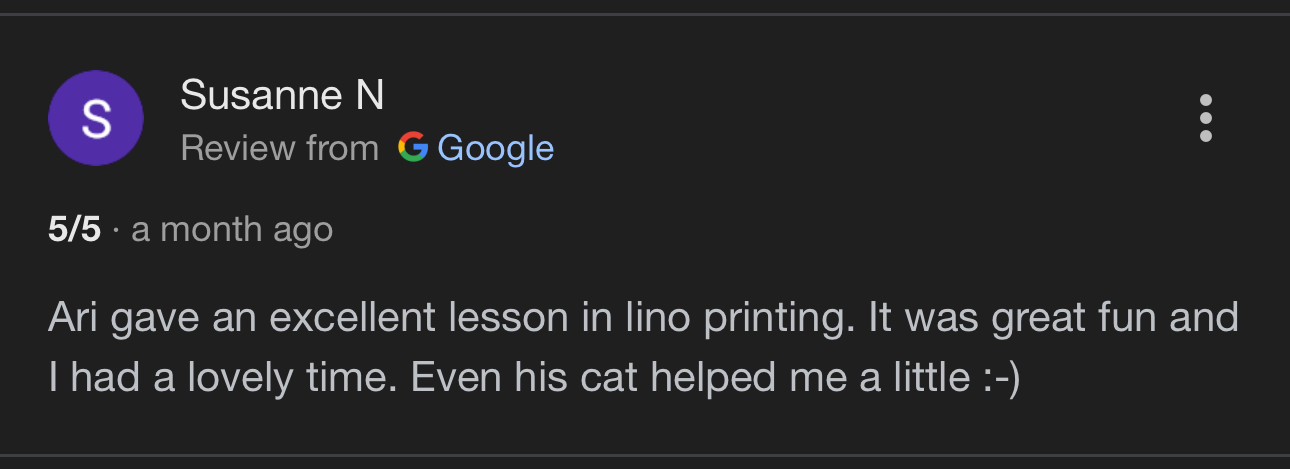Click the purple S profile avatar
The height and width of the screenshot is (469, 1290).
(96, 119)
